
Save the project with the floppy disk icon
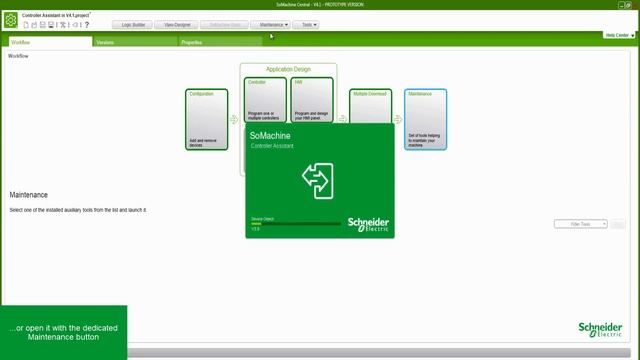pos(42,25)
